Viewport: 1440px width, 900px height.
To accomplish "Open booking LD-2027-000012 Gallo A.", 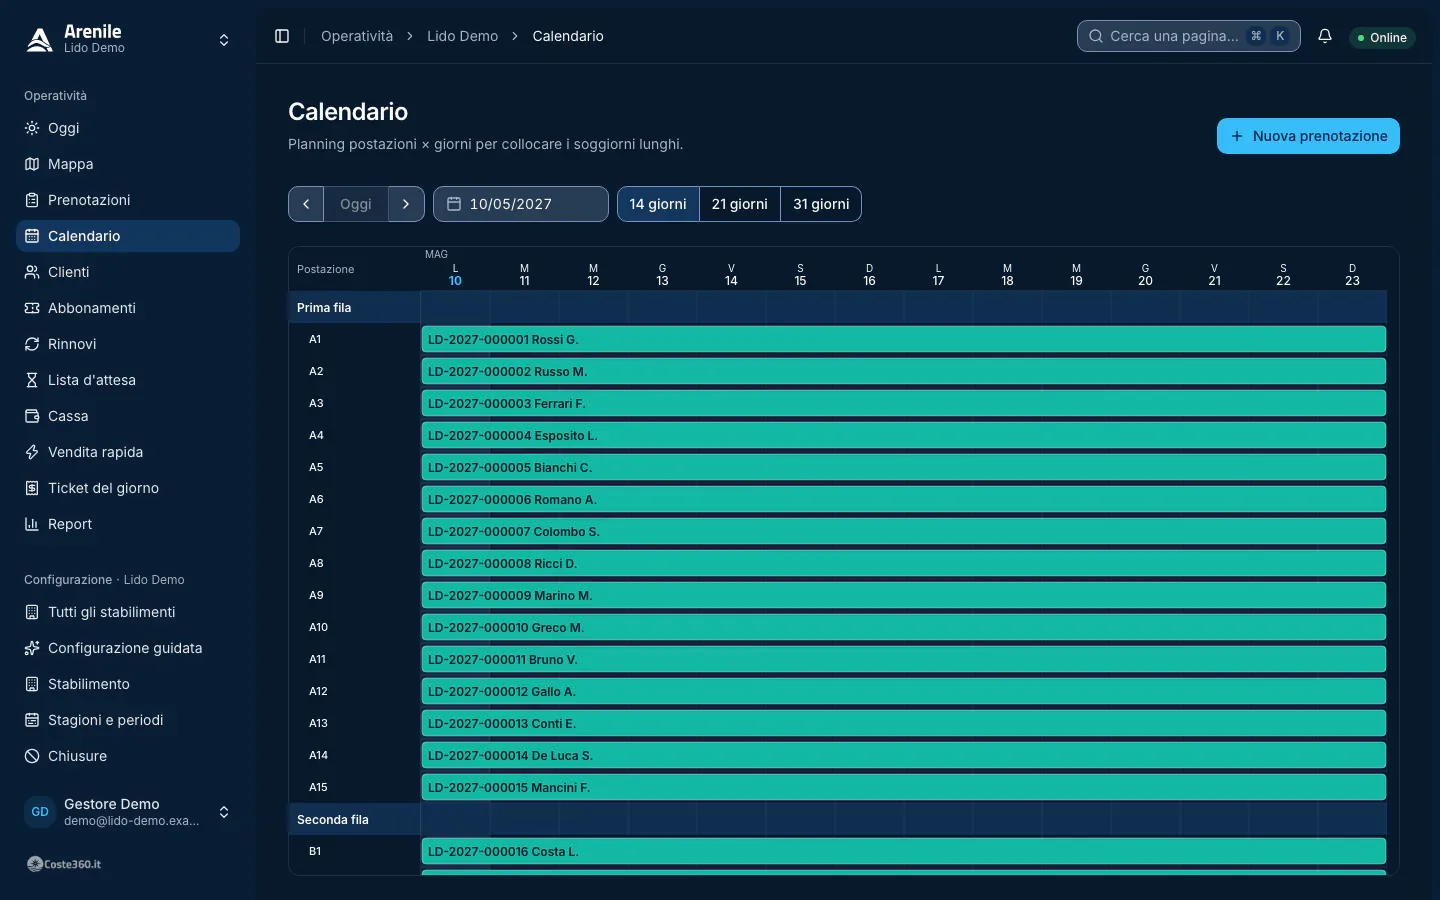I will [x=904, y=691].
